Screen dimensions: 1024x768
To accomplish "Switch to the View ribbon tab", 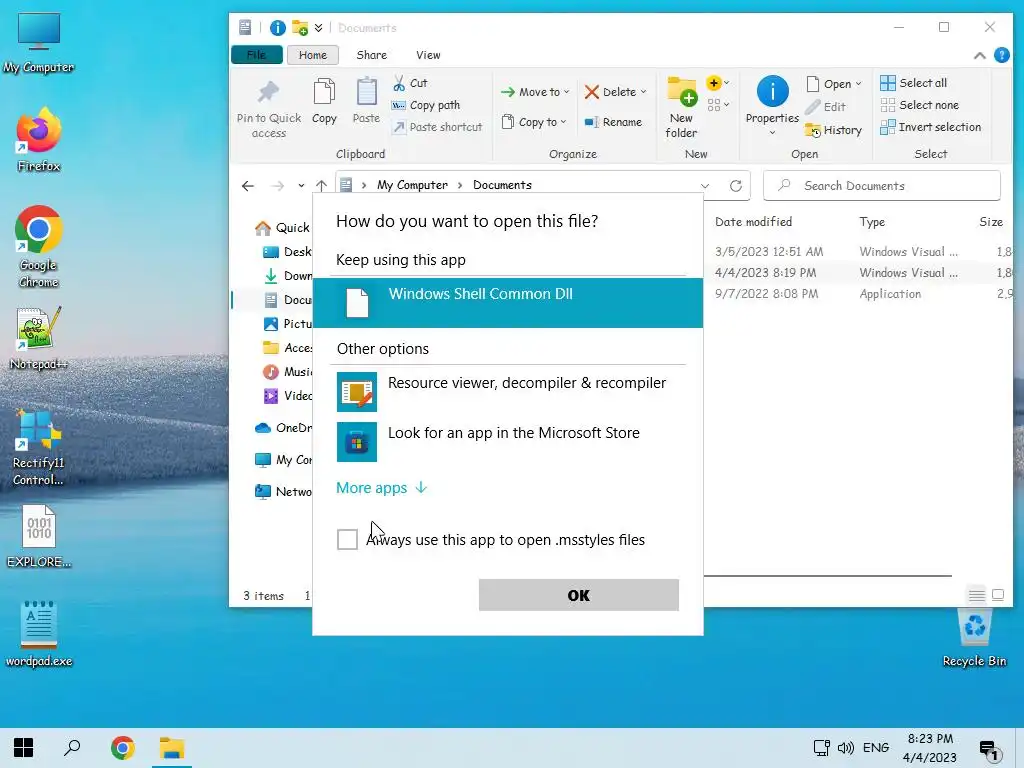I will click(x=428, y=55).
